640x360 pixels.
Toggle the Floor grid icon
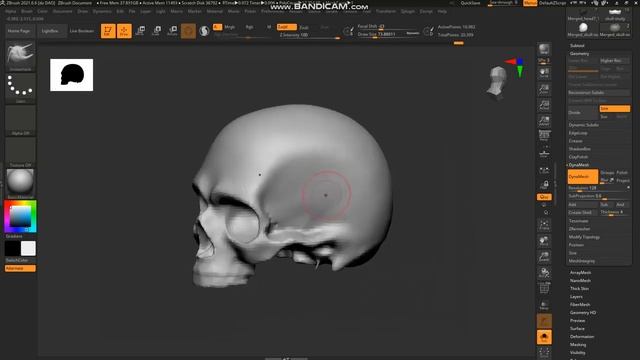click(544, 153)
